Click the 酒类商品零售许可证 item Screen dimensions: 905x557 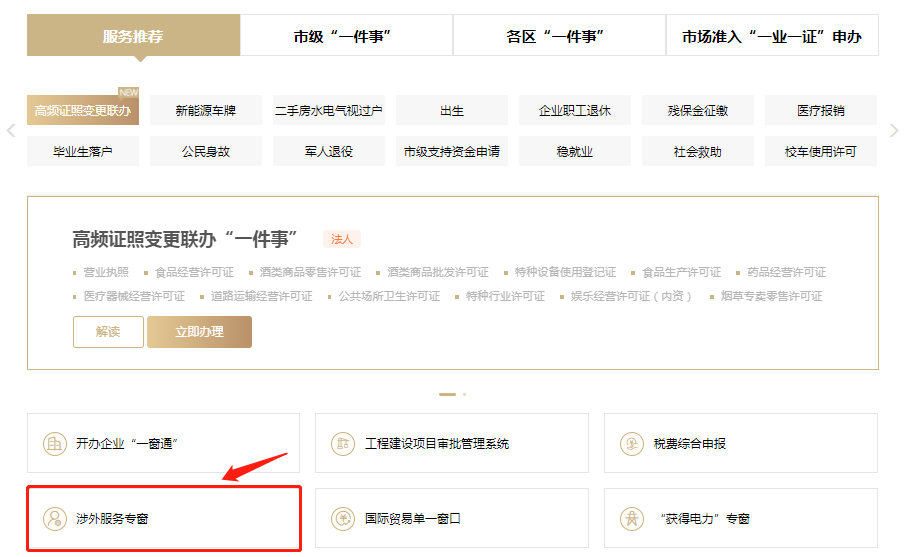[310, 272]
